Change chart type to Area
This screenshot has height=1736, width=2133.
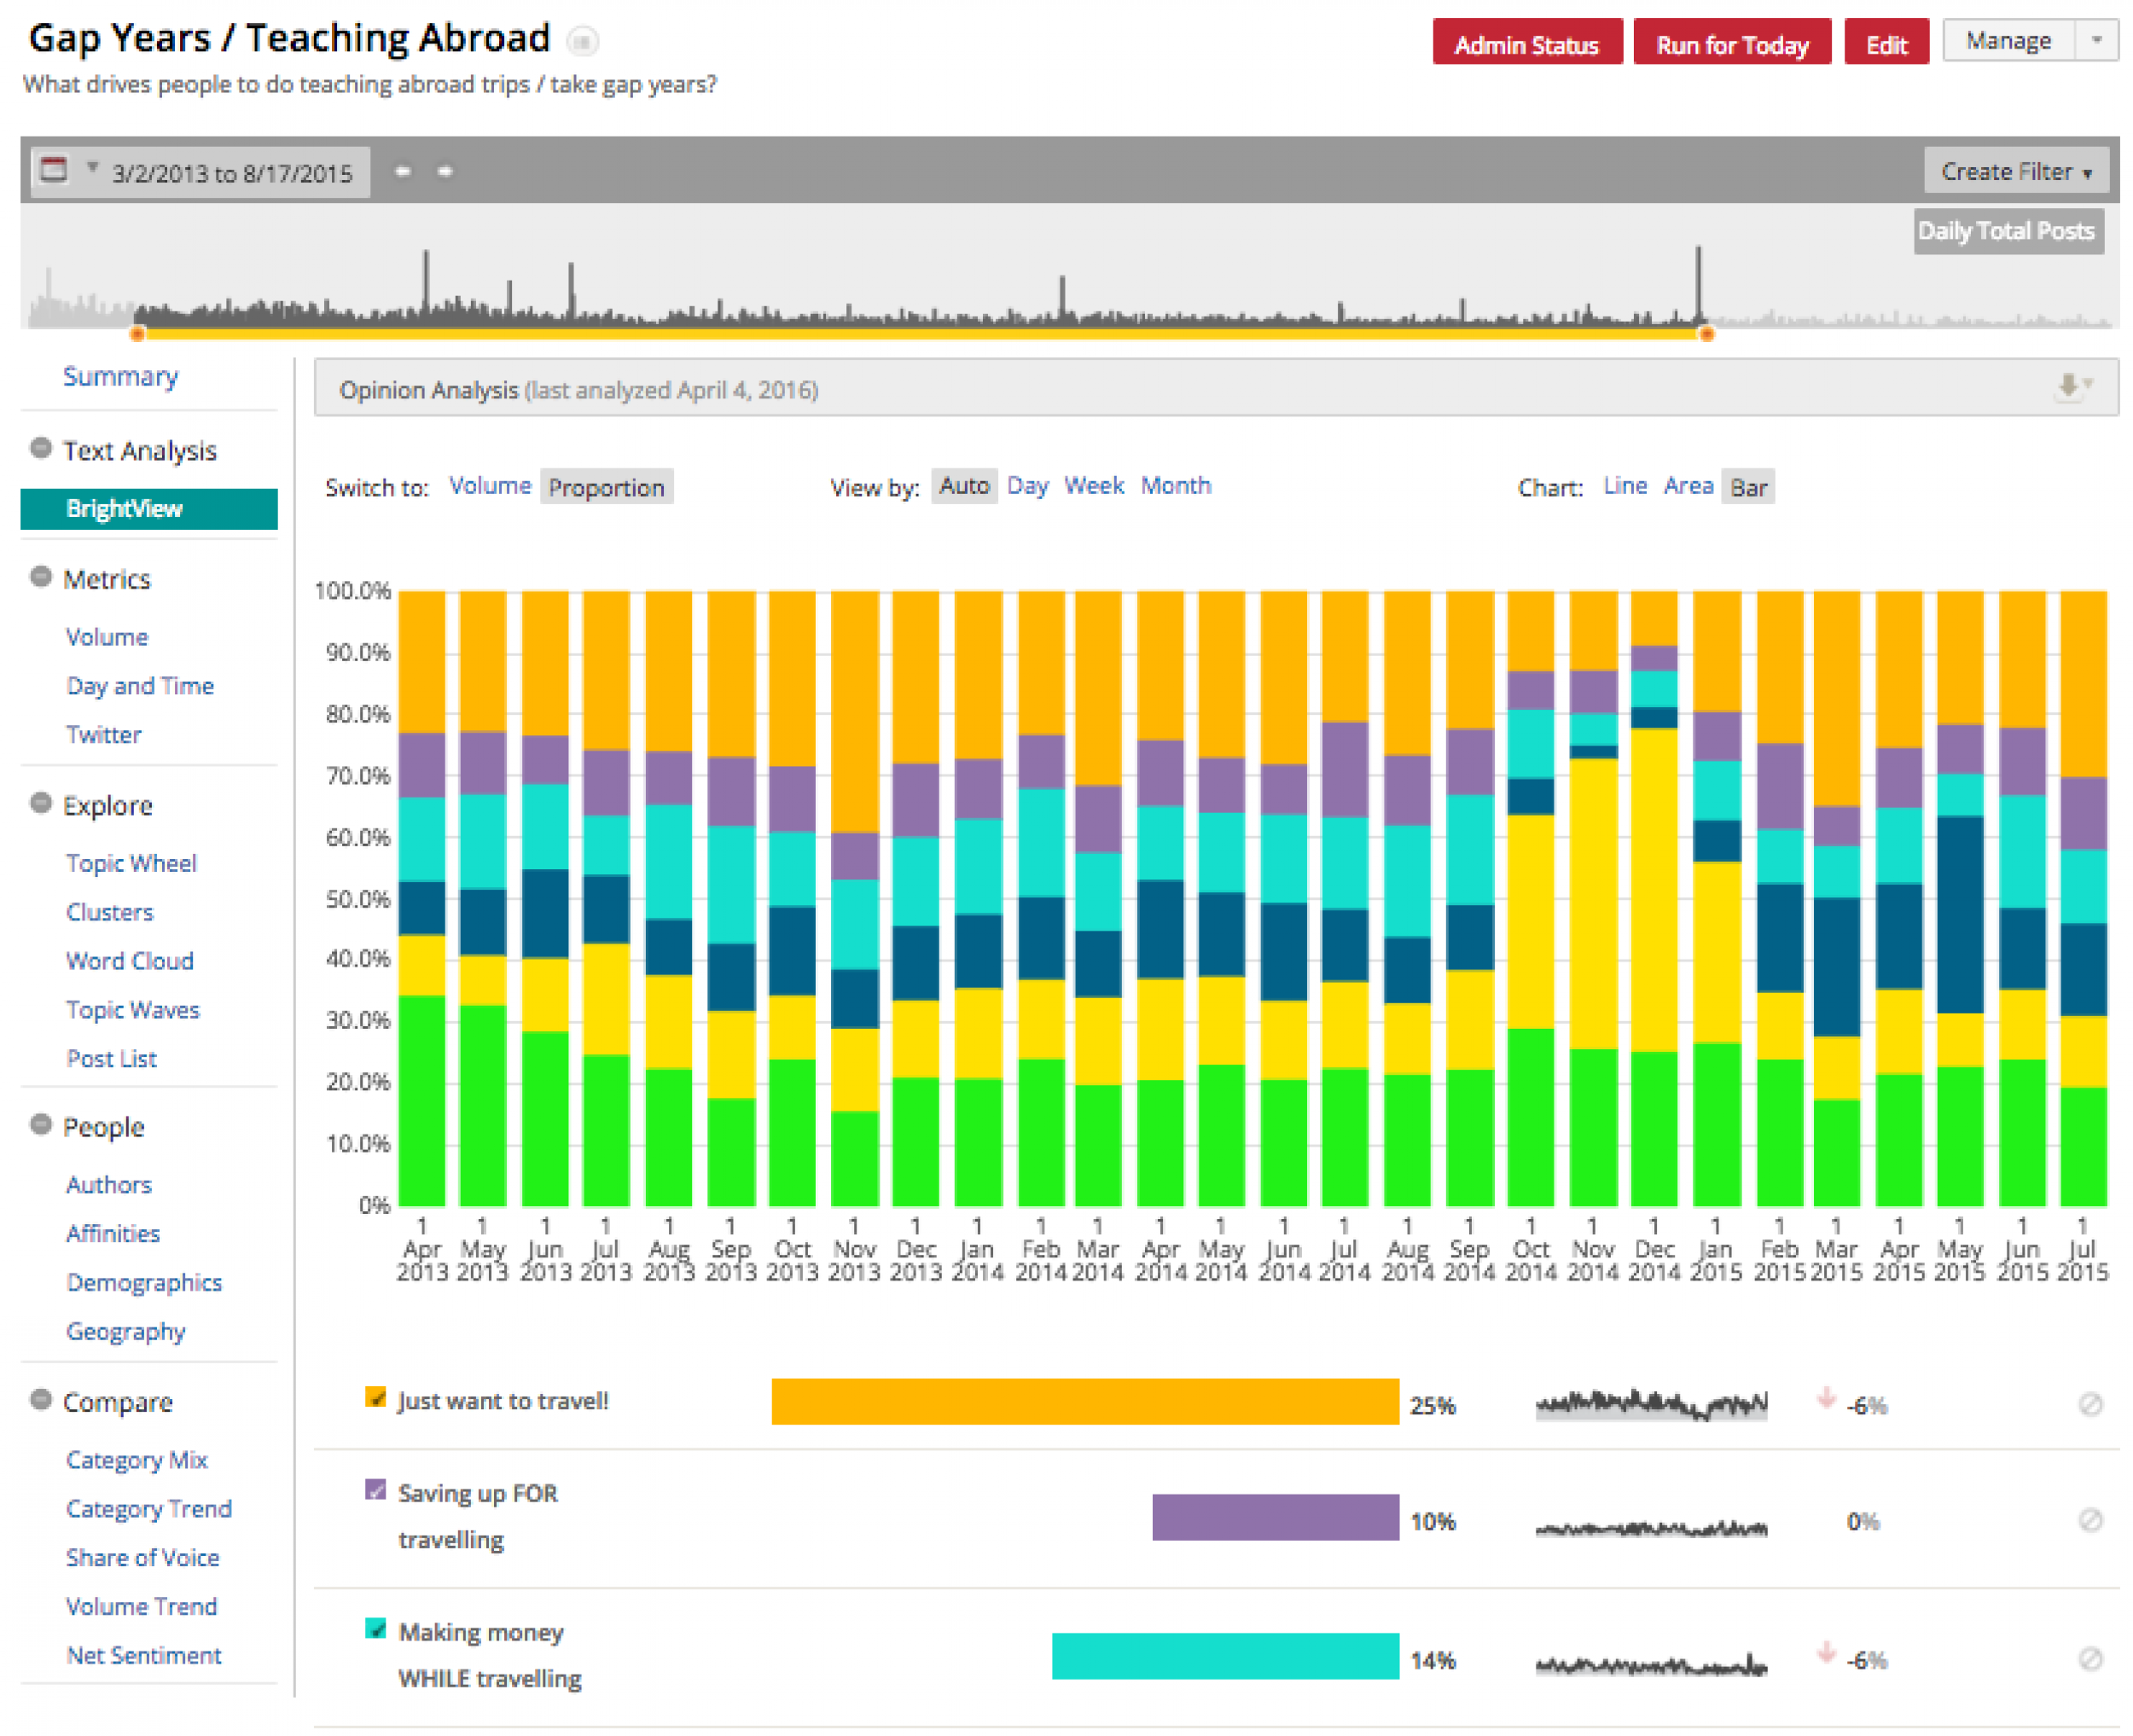point(1688,486)
